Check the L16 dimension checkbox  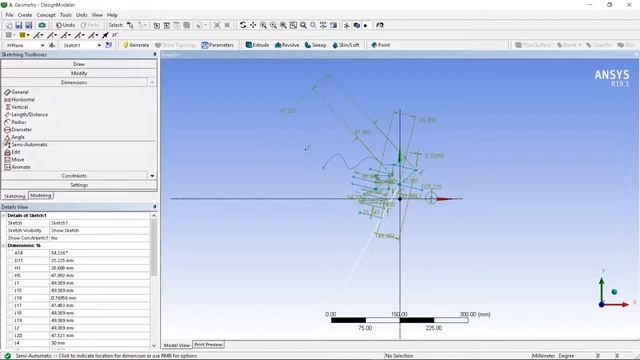click(x=10, y=298)
